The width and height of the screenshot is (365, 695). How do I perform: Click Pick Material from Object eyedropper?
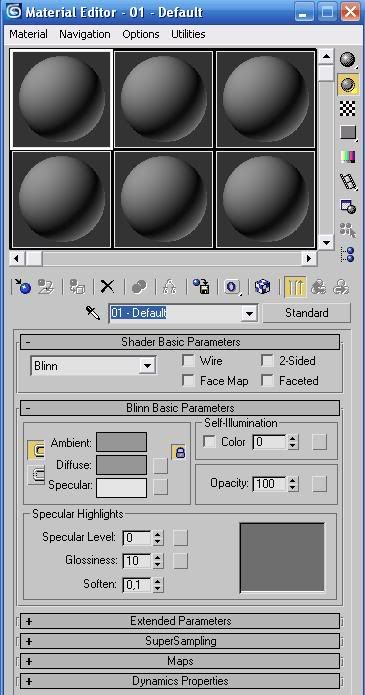click(x=93, y=313)
